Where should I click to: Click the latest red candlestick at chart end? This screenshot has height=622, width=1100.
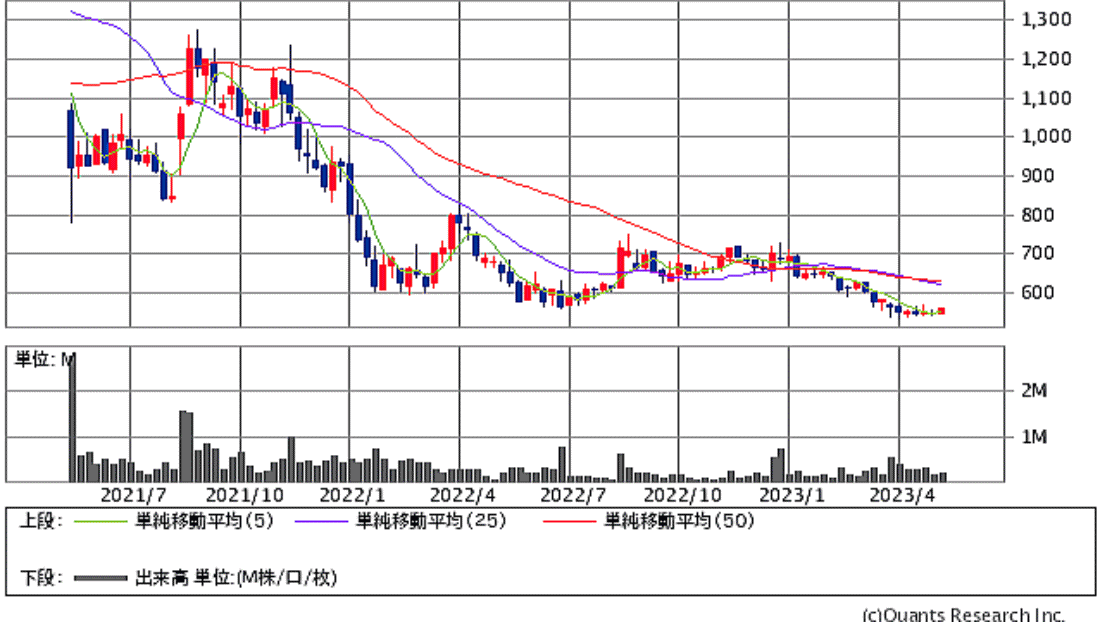(941, 311)
